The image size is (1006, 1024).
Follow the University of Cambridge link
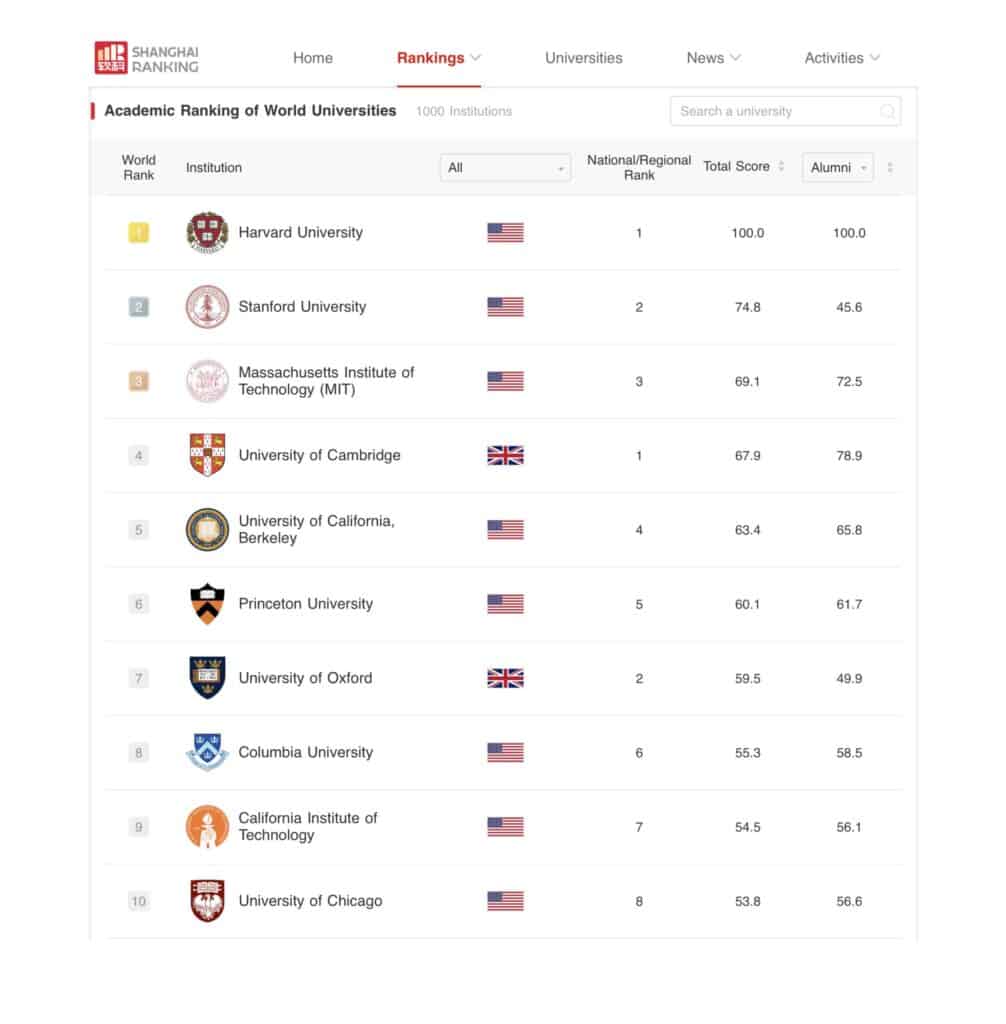coord(319,455)
